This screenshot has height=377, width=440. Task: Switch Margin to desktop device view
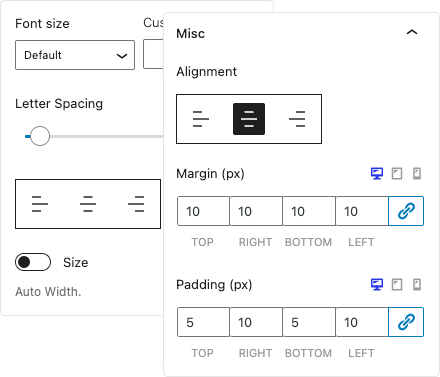tap(377, 173)
